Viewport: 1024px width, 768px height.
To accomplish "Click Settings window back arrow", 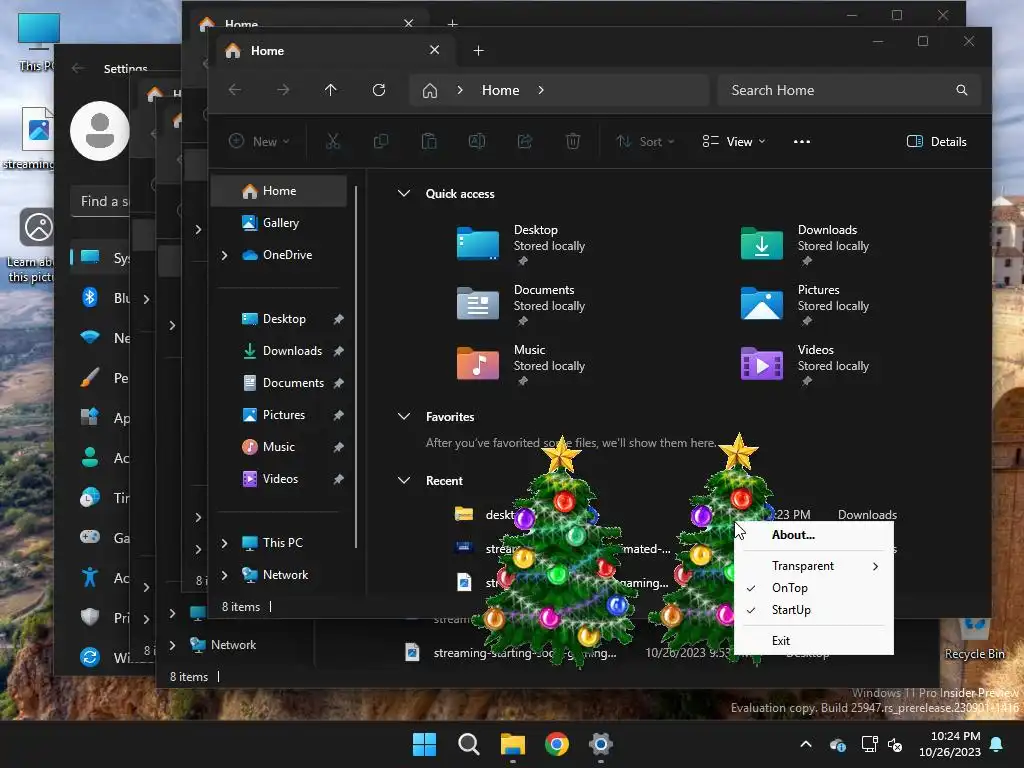I will [x=78, y=68].
